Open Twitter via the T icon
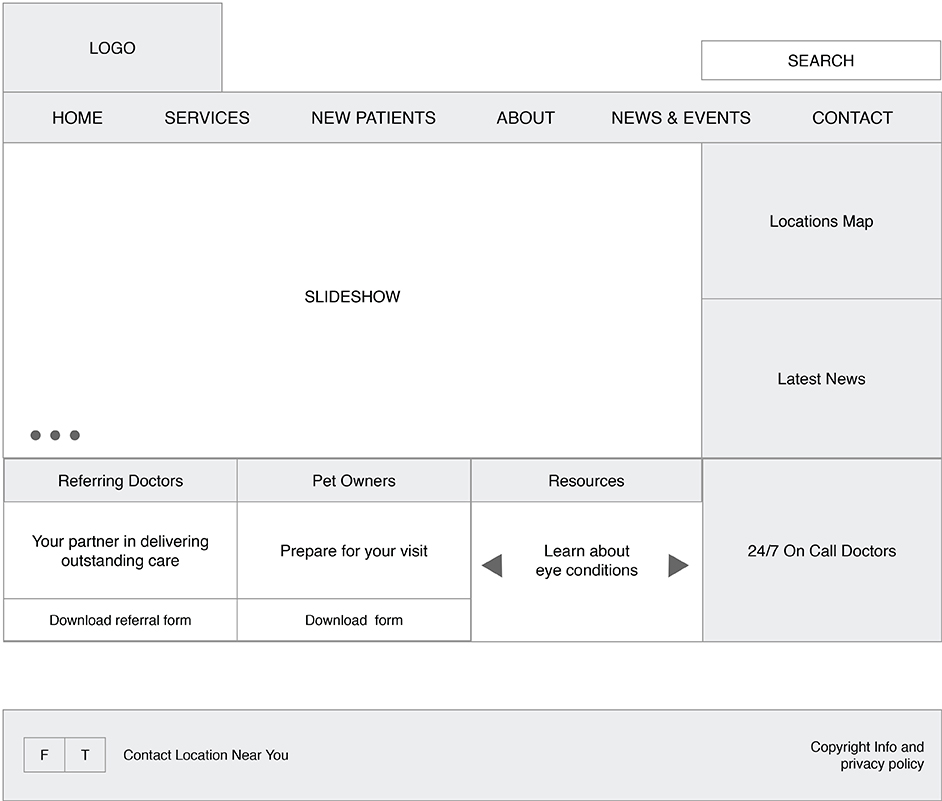 85,755
